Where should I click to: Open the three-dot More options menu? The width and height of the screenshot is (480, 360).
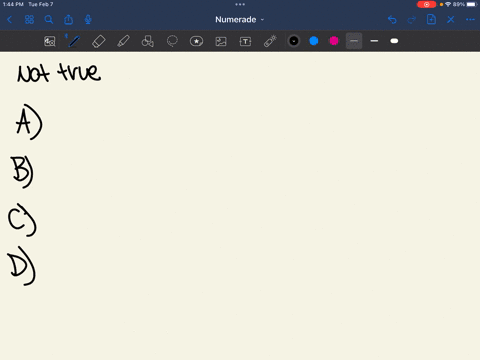tap(470, 20)
